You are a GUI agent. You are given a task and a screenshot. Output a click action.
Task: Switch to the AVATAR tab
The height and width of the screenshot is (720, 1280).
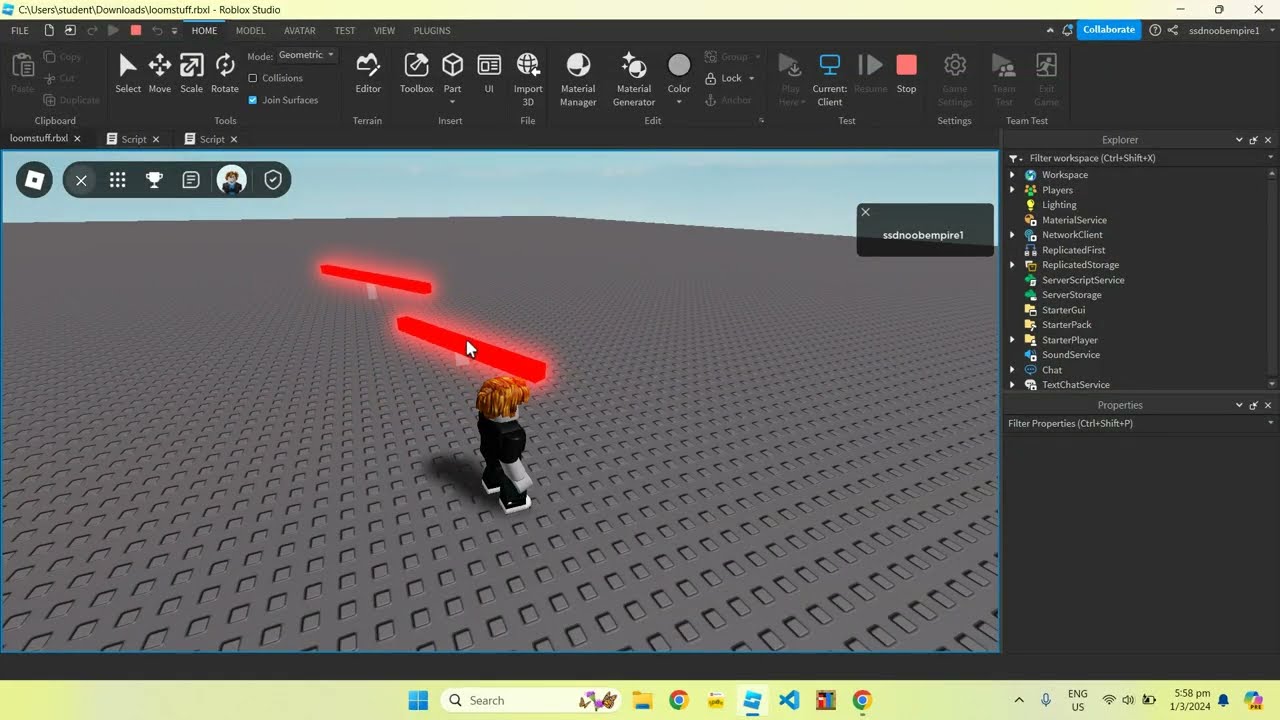[300, 31]
